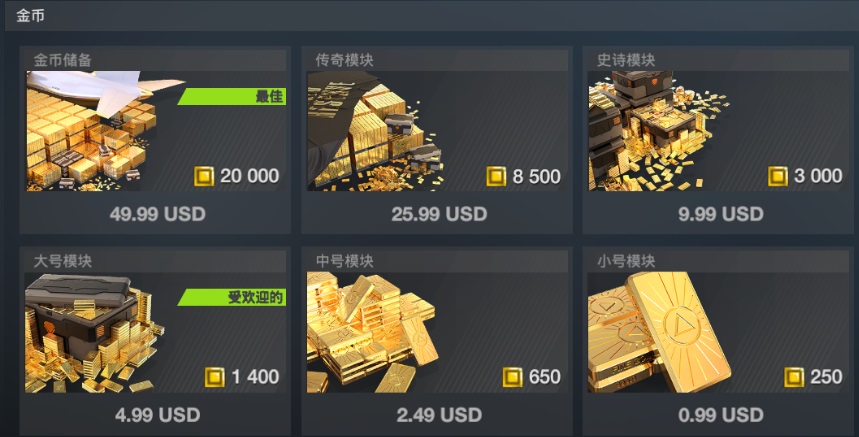
Task: Buy the 49.99 USD pack
Action: [x=157, y=214]
